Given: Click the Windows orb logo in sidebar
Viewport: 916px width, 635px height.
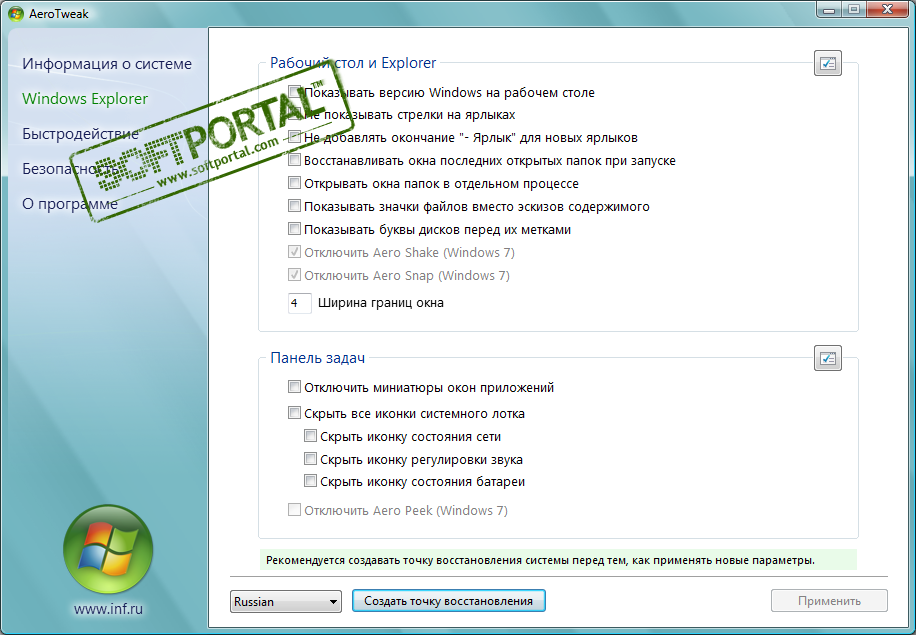Looking at the screenshot, I should (x=108, y=550).
